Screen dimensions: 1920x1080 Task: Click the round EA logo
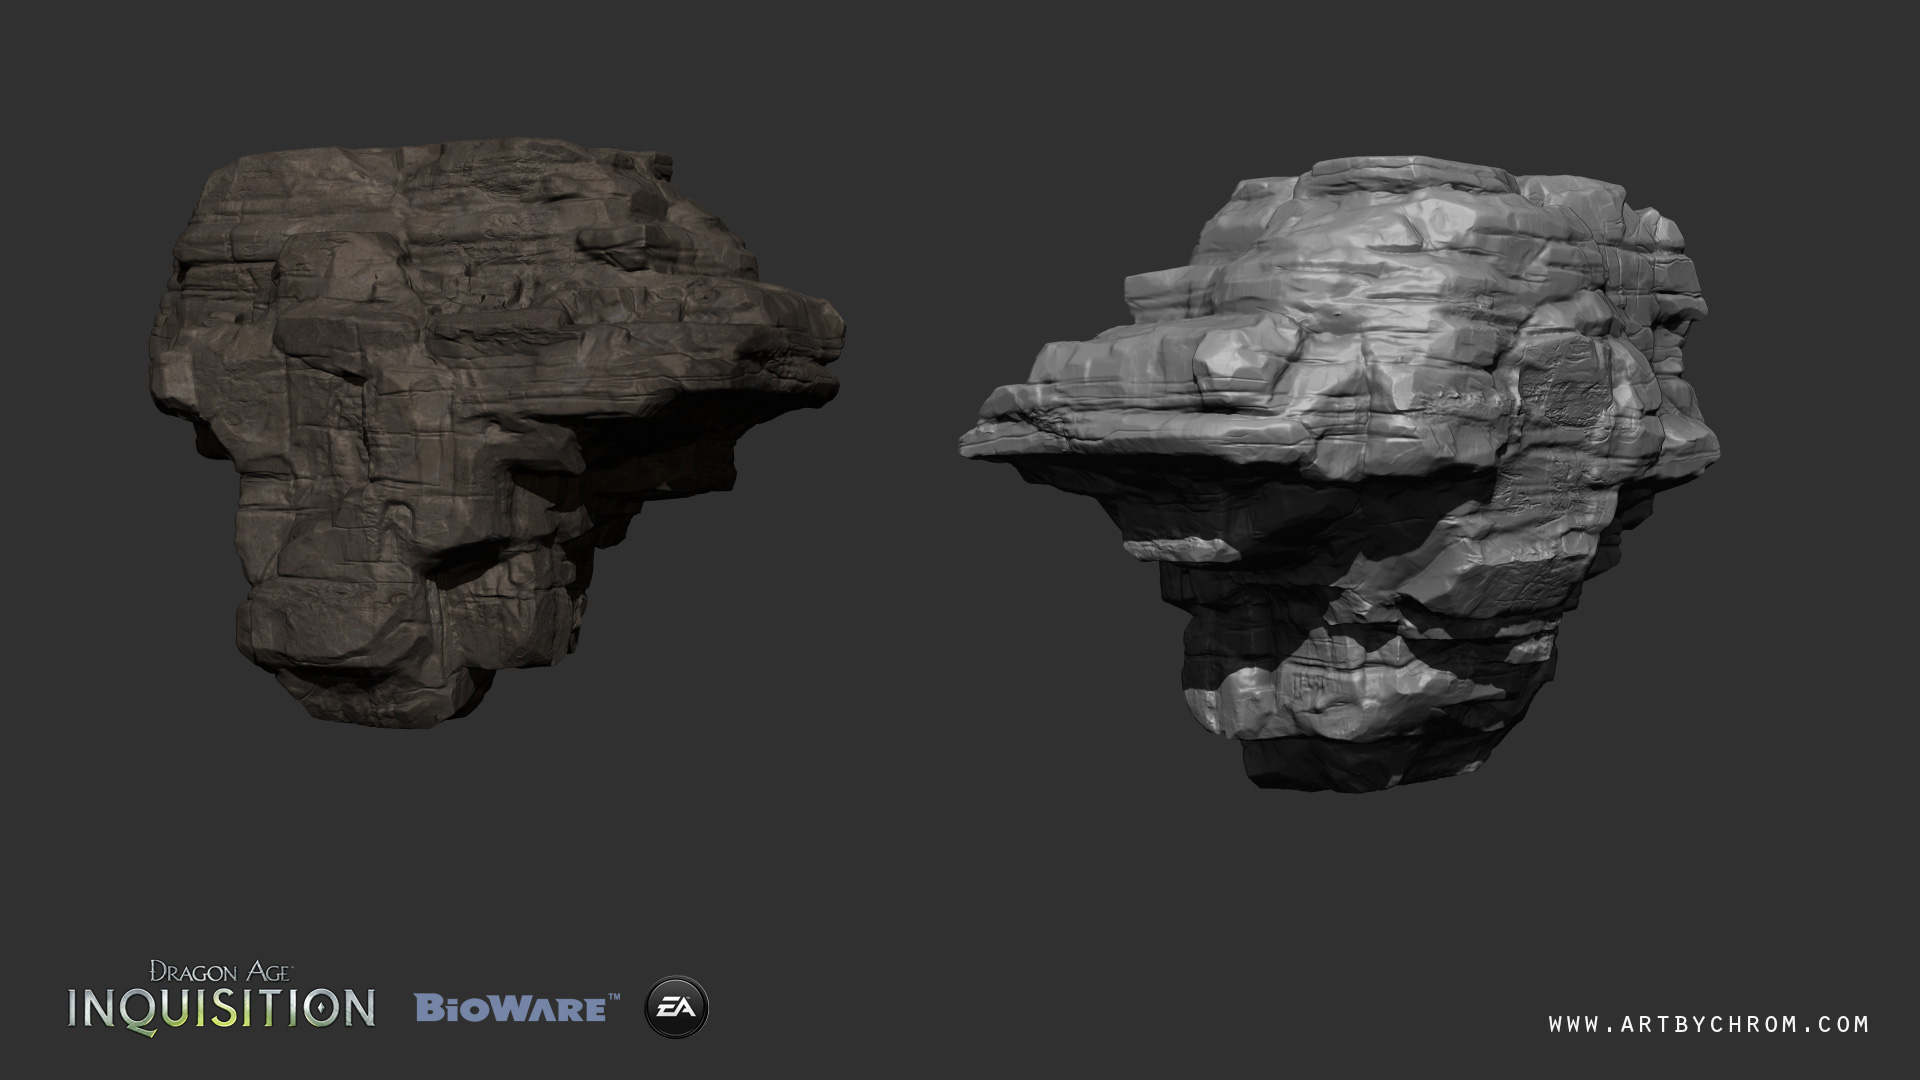click(x=677, y=1007)
